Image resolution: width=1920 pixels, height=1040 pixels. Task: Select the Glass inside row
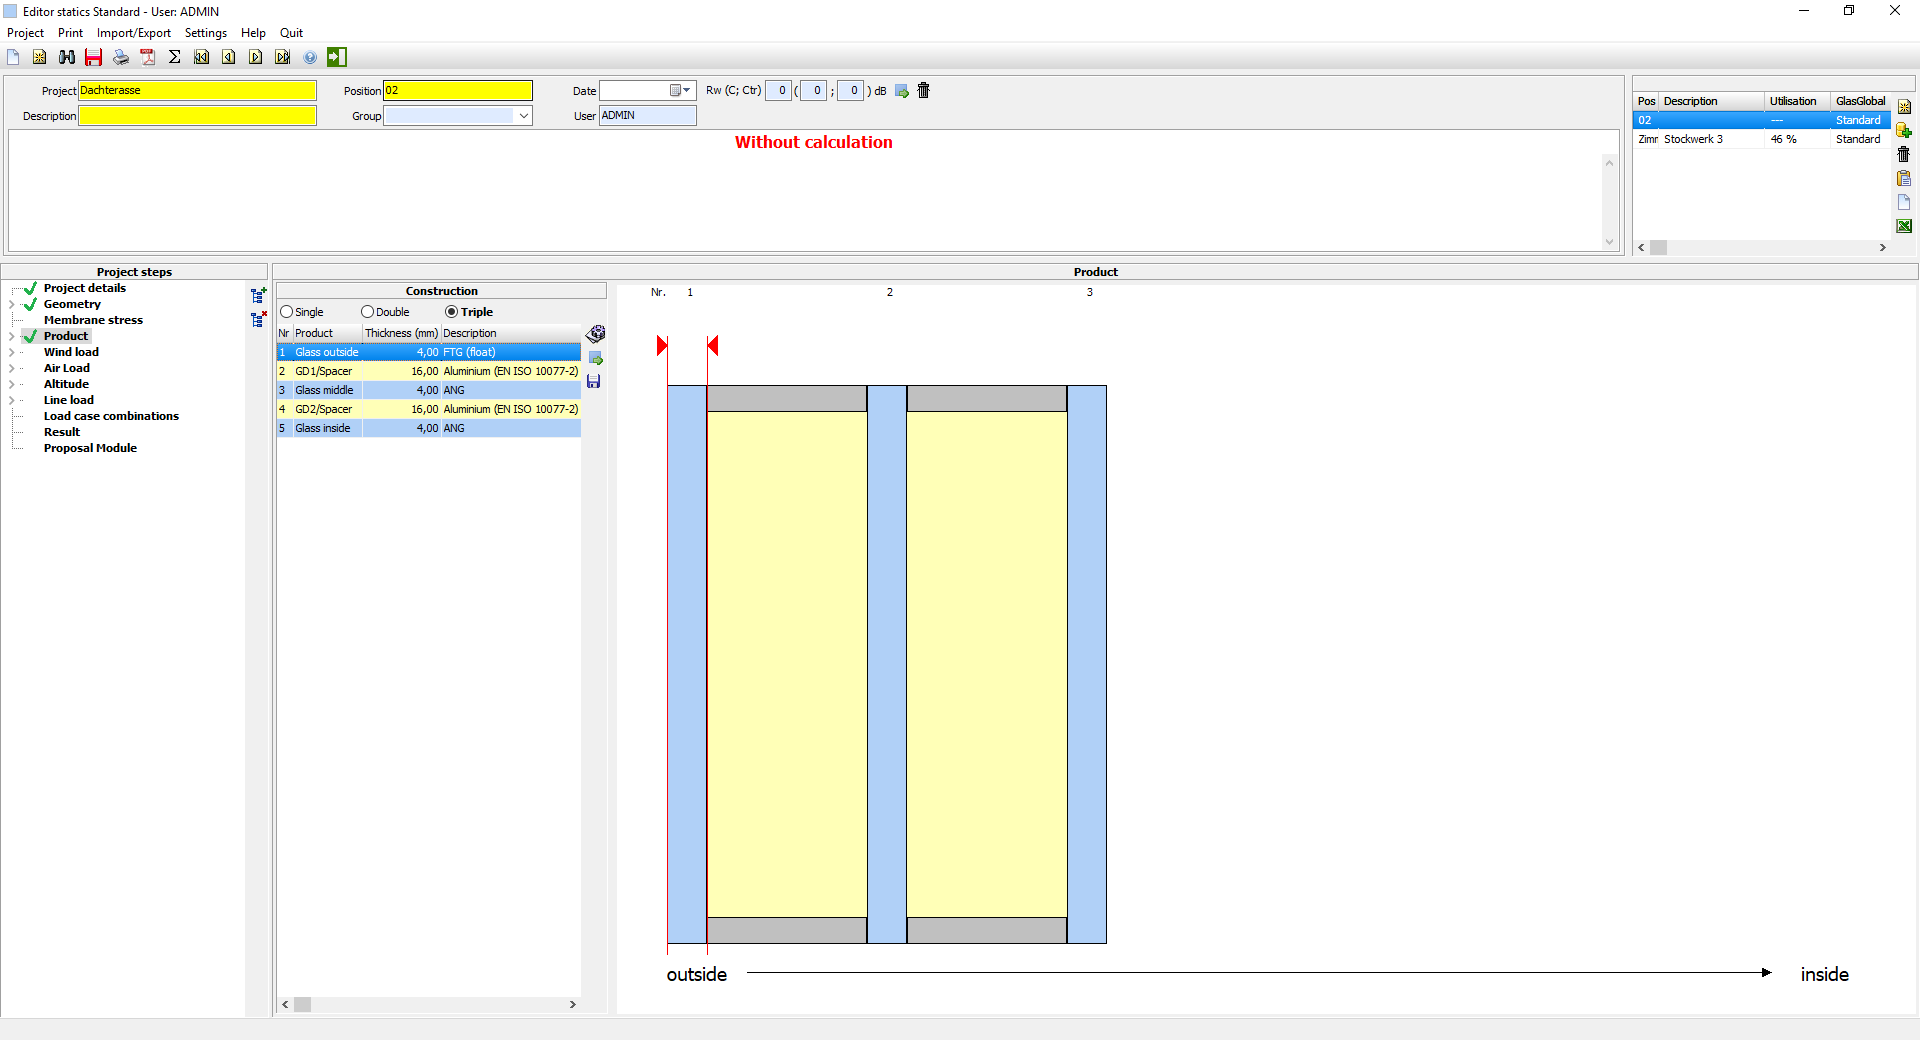coord(428,428)
